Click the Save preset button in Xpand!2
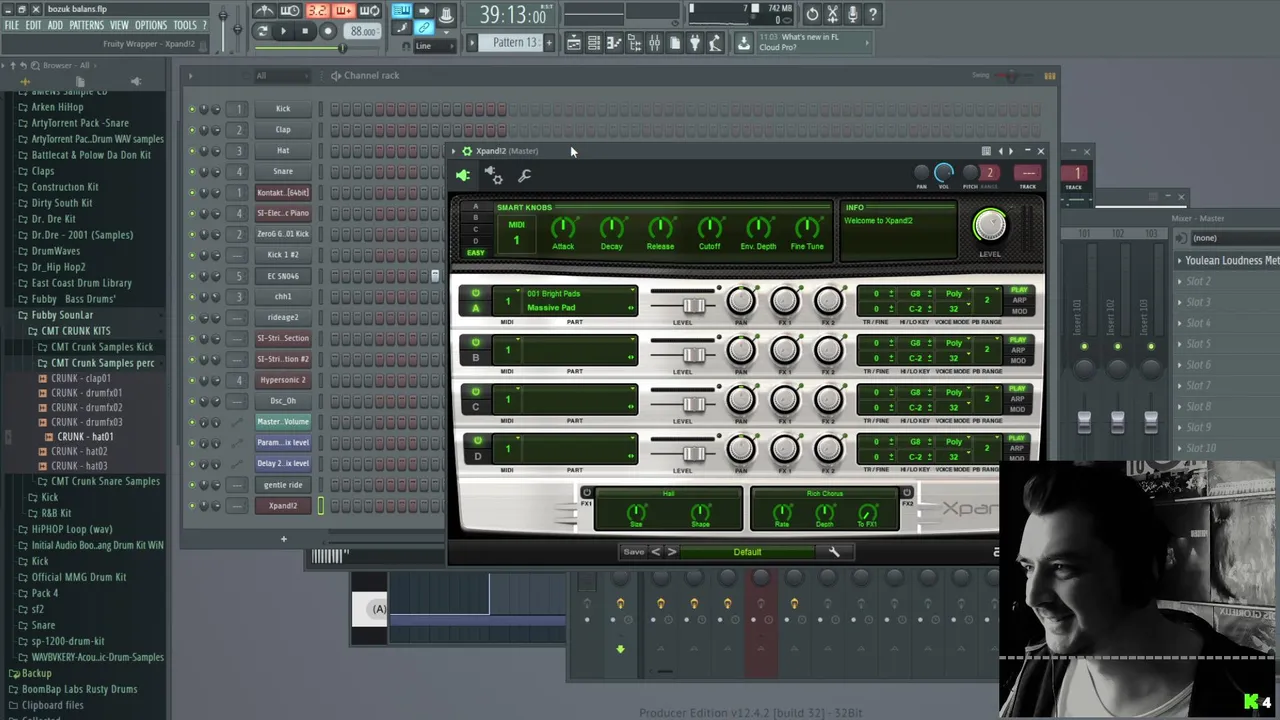 click(x=634, y=552)
